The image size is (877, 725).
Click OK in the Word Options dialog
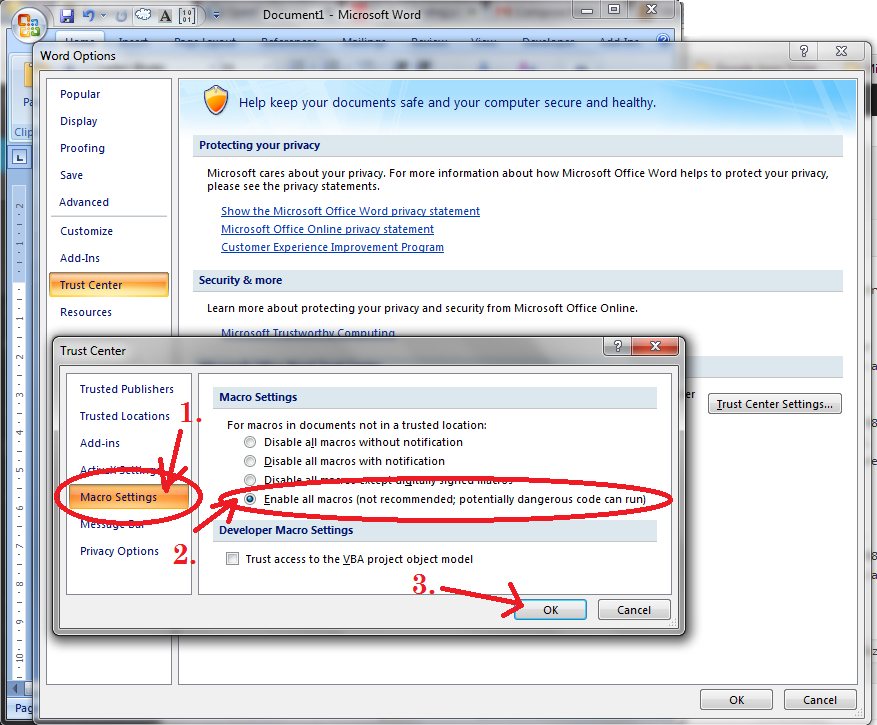(736, 700)
